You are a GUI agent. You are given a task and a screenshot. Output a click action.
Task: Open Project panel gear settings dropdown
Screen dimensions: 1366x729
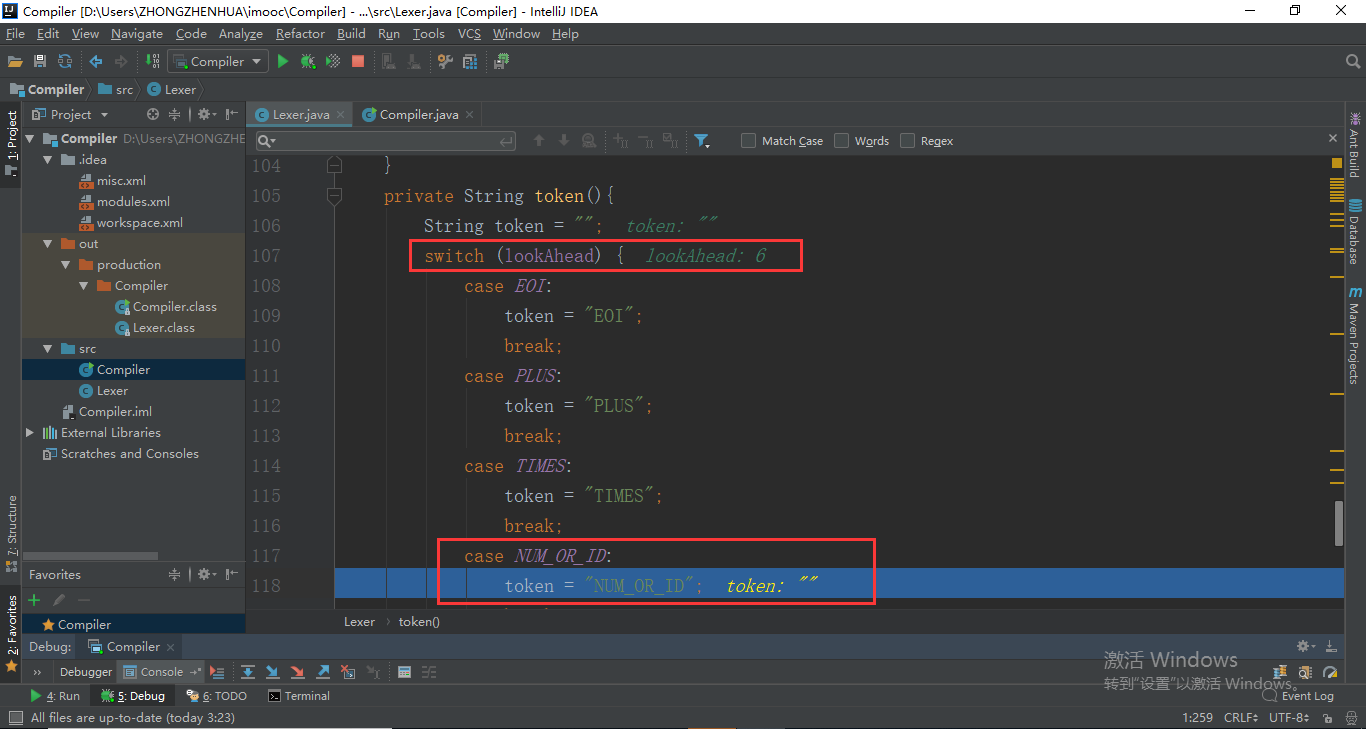coord(205,114)
